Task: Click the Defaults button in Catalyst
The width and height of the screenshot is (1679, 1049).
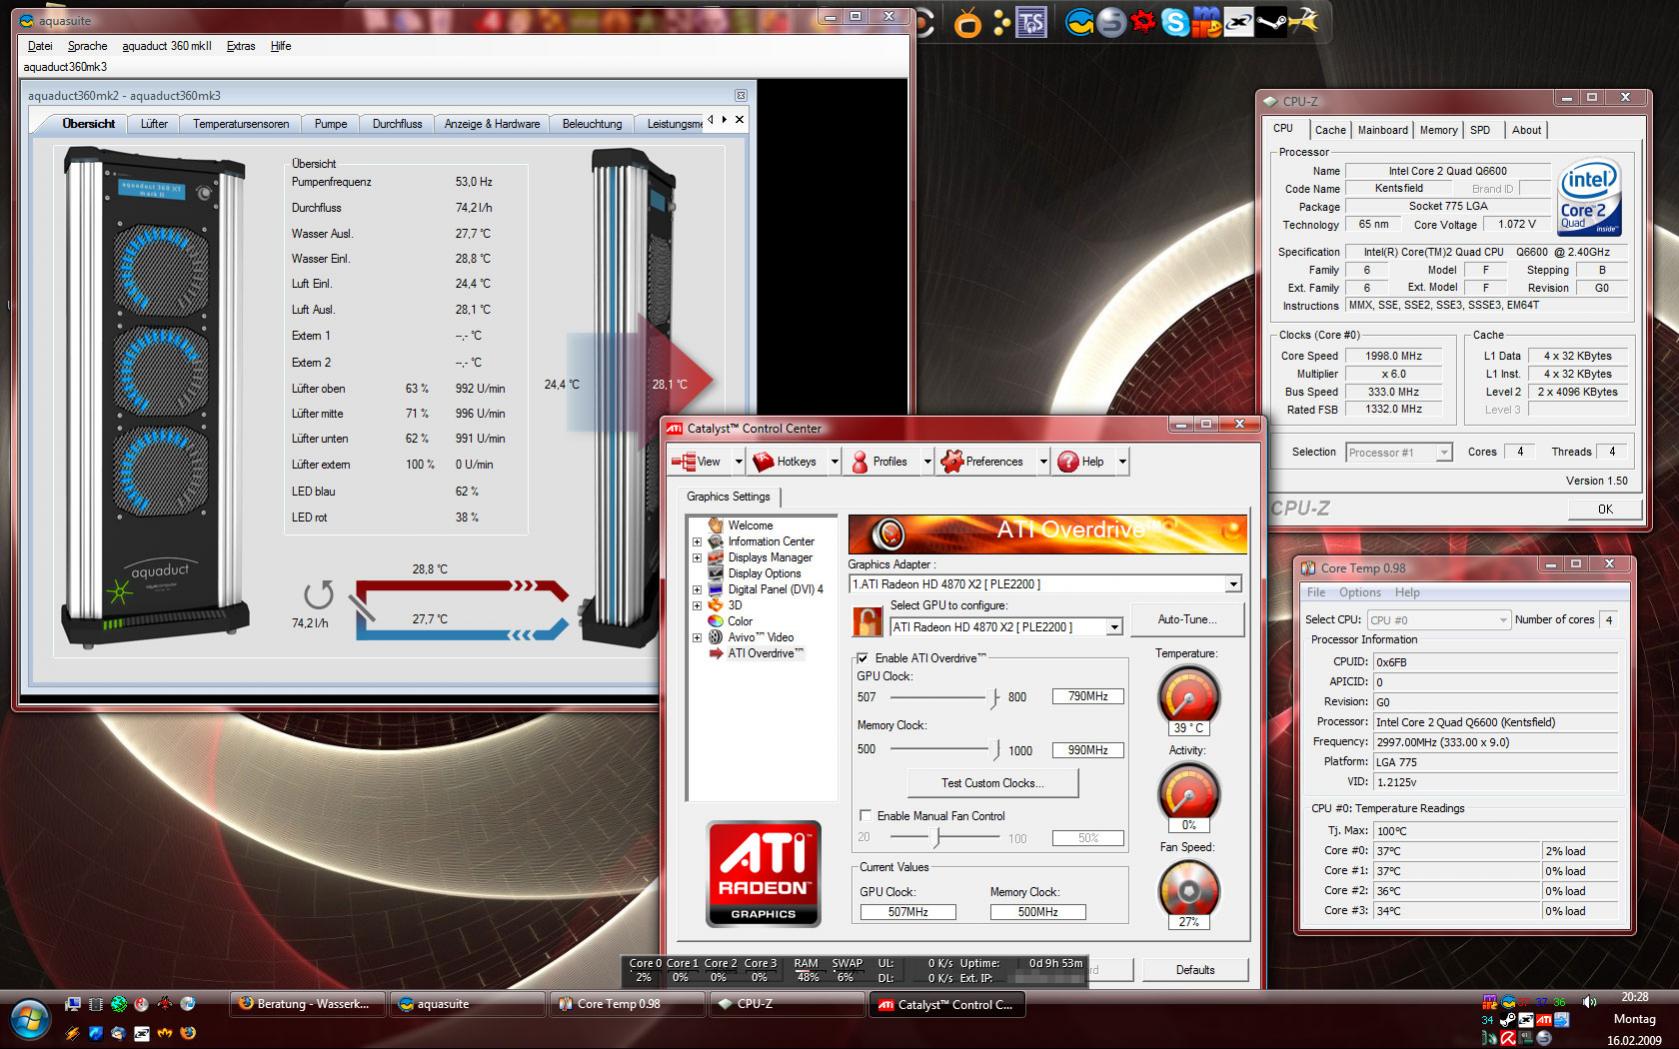Action: point(1195,970)
